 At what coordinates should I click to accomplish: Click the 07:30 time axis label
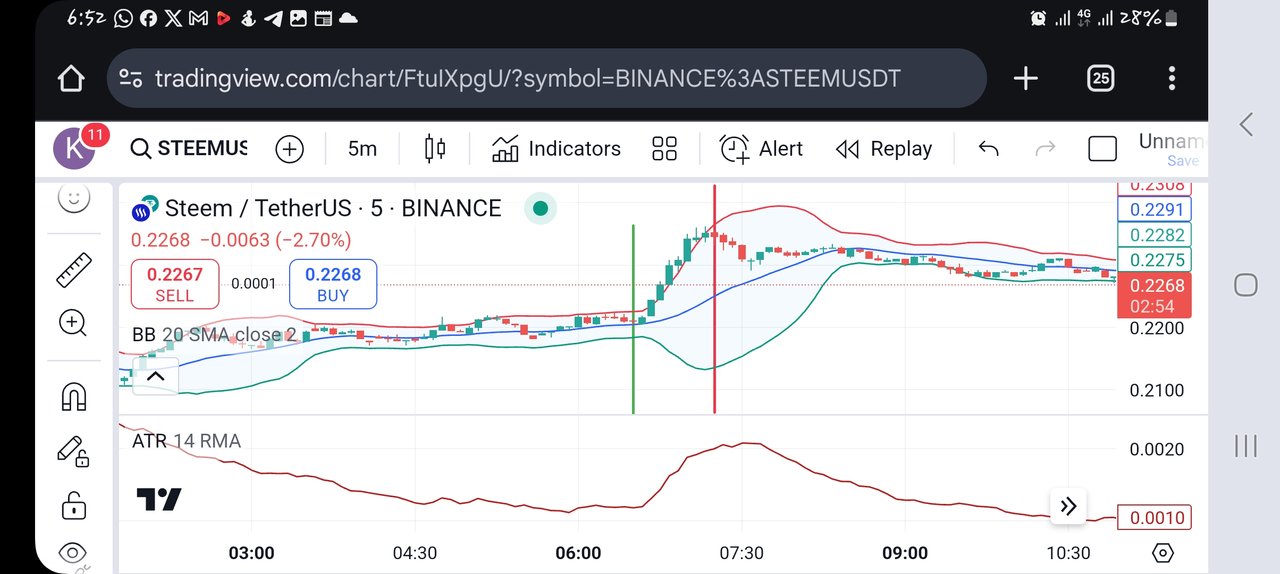(x=741, y=553)
